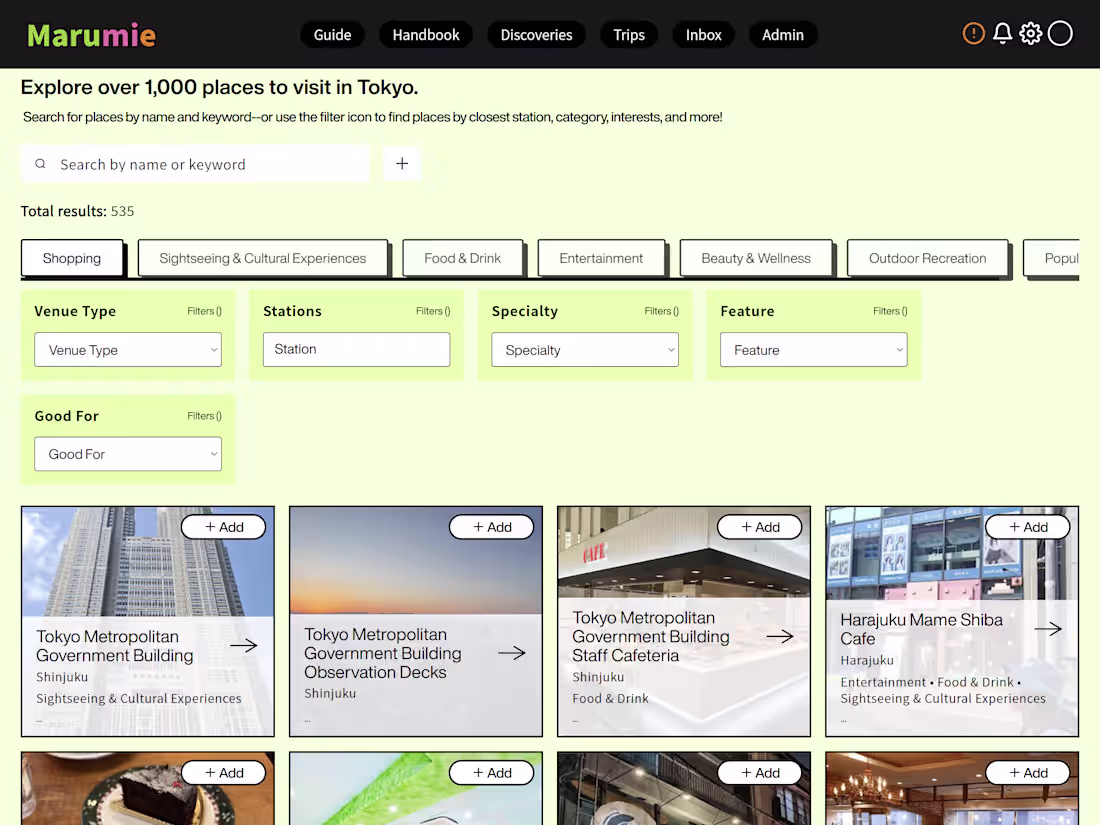Viewport: 1100px width, 825px height.
Task: Click the plus button beside search
Action: 402,163
